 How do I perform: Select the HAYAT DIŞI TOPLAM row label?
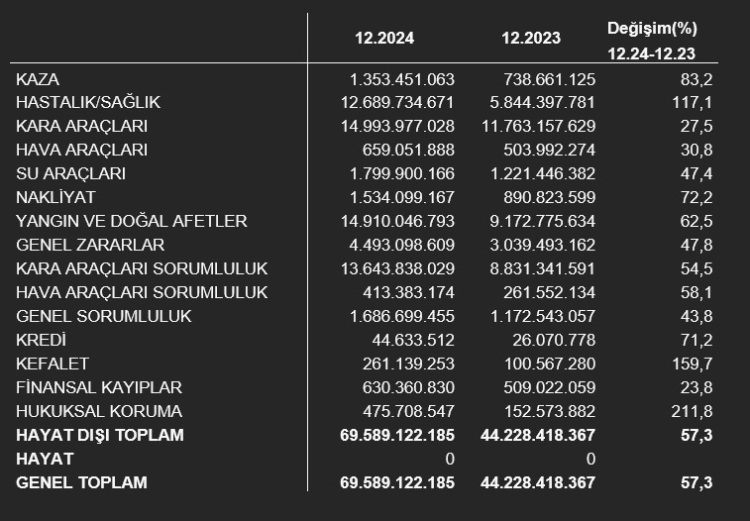click(x=100, y=435)
